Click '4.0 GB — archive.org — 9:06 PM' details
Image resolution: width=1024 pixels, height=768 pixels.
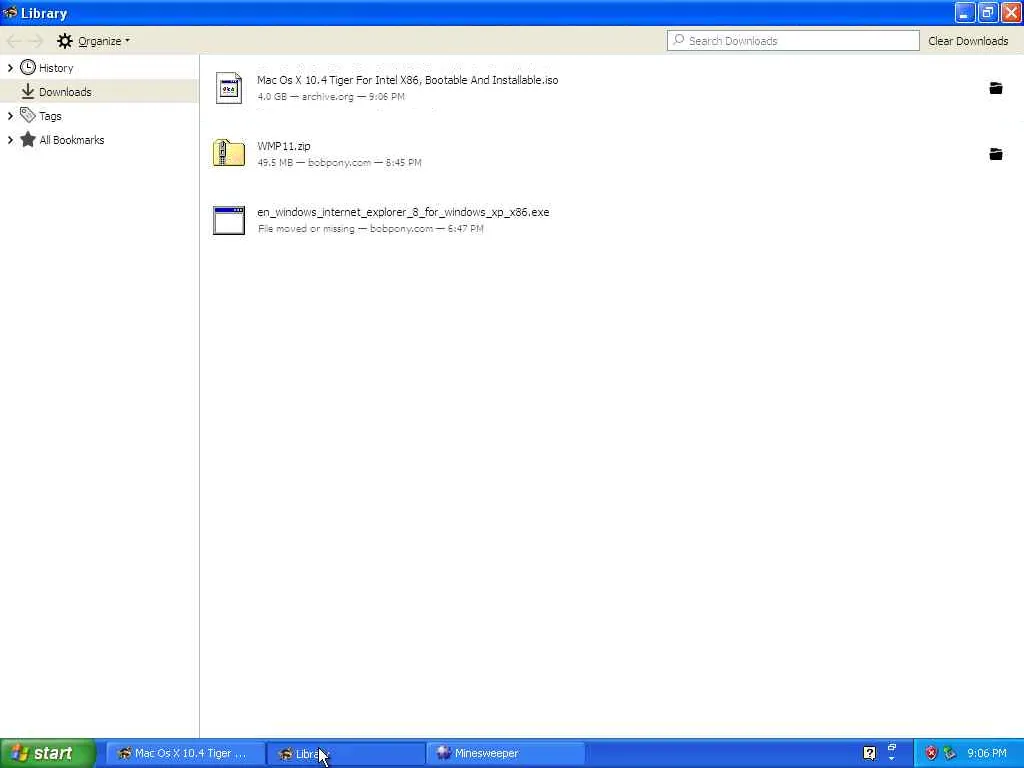(x=330, y=97)
